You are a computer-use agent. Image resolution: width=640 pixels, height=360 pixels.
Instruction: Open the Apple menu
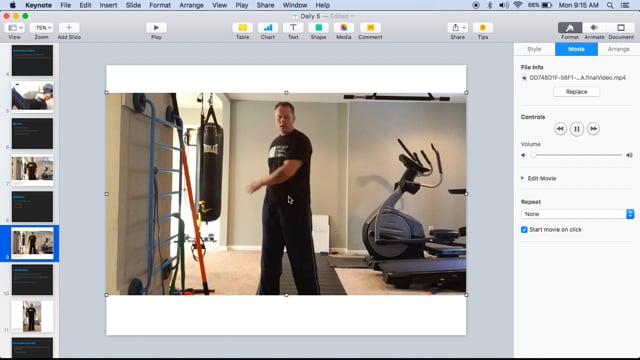point(13,5)
